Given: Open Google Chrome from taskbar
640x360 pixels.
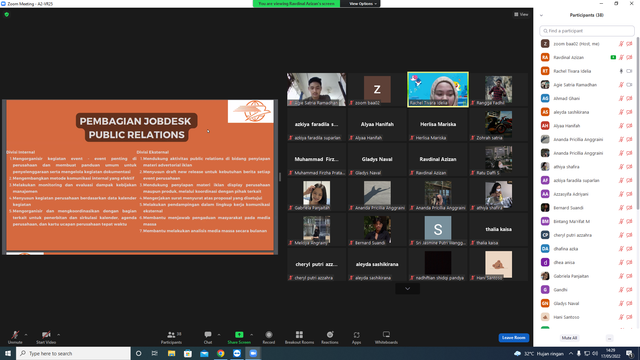Looking at the screenshot, I should [220, 353].
